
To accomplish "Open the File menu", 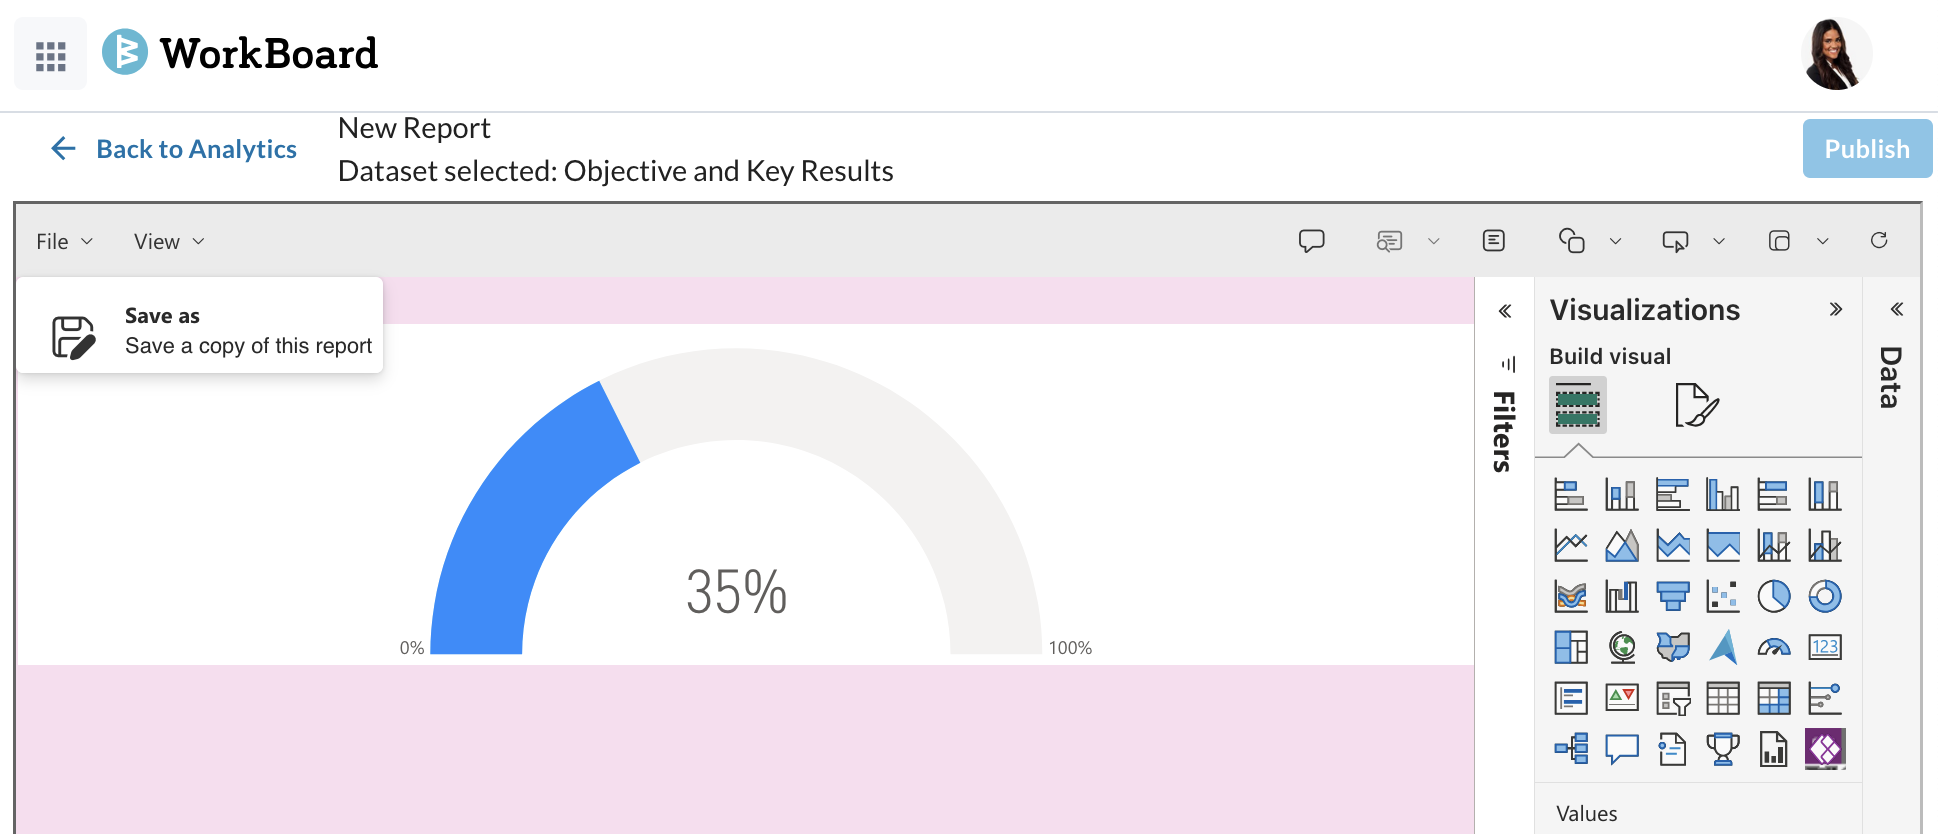I will click(x=64, y=242).
